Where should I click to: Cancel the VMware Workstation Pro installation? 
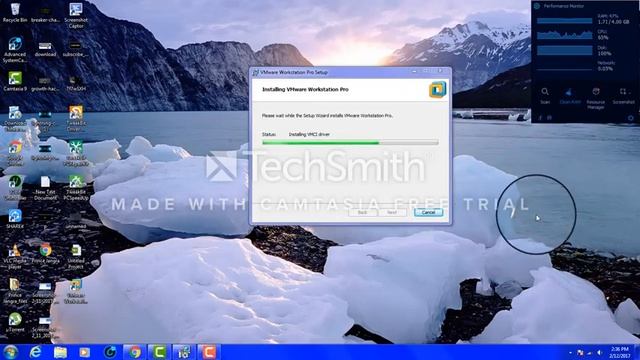(x=428, y=212)
